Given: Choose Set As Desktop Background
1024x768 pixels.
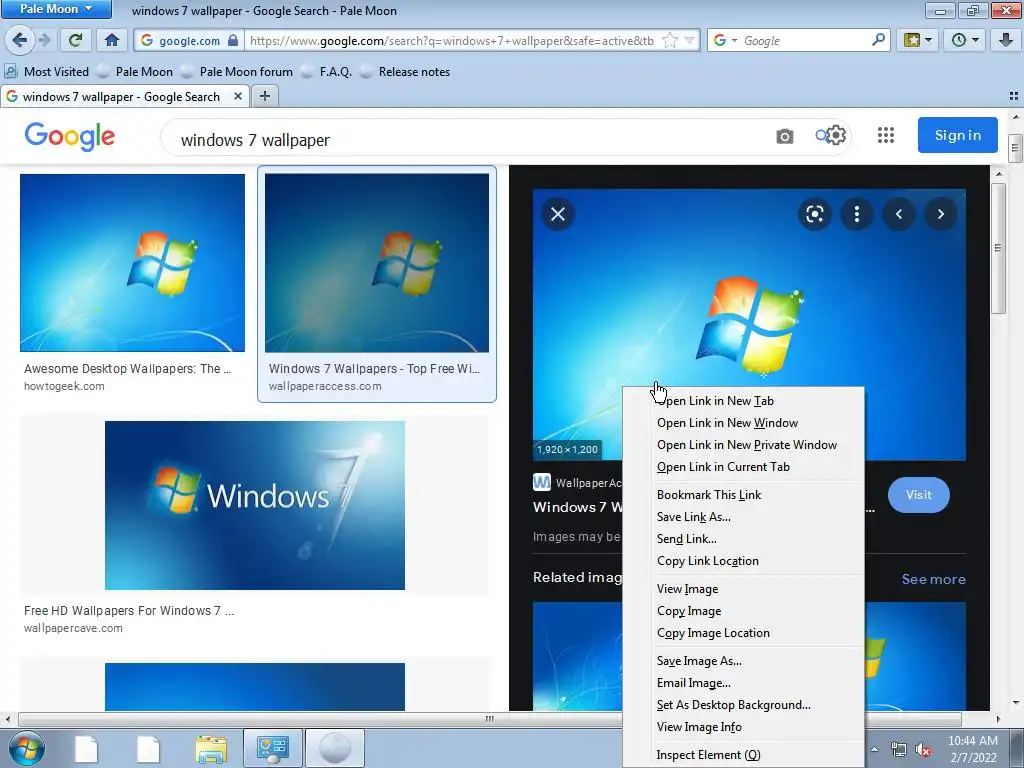Looking at the screenshot, I should coord(743,705).
